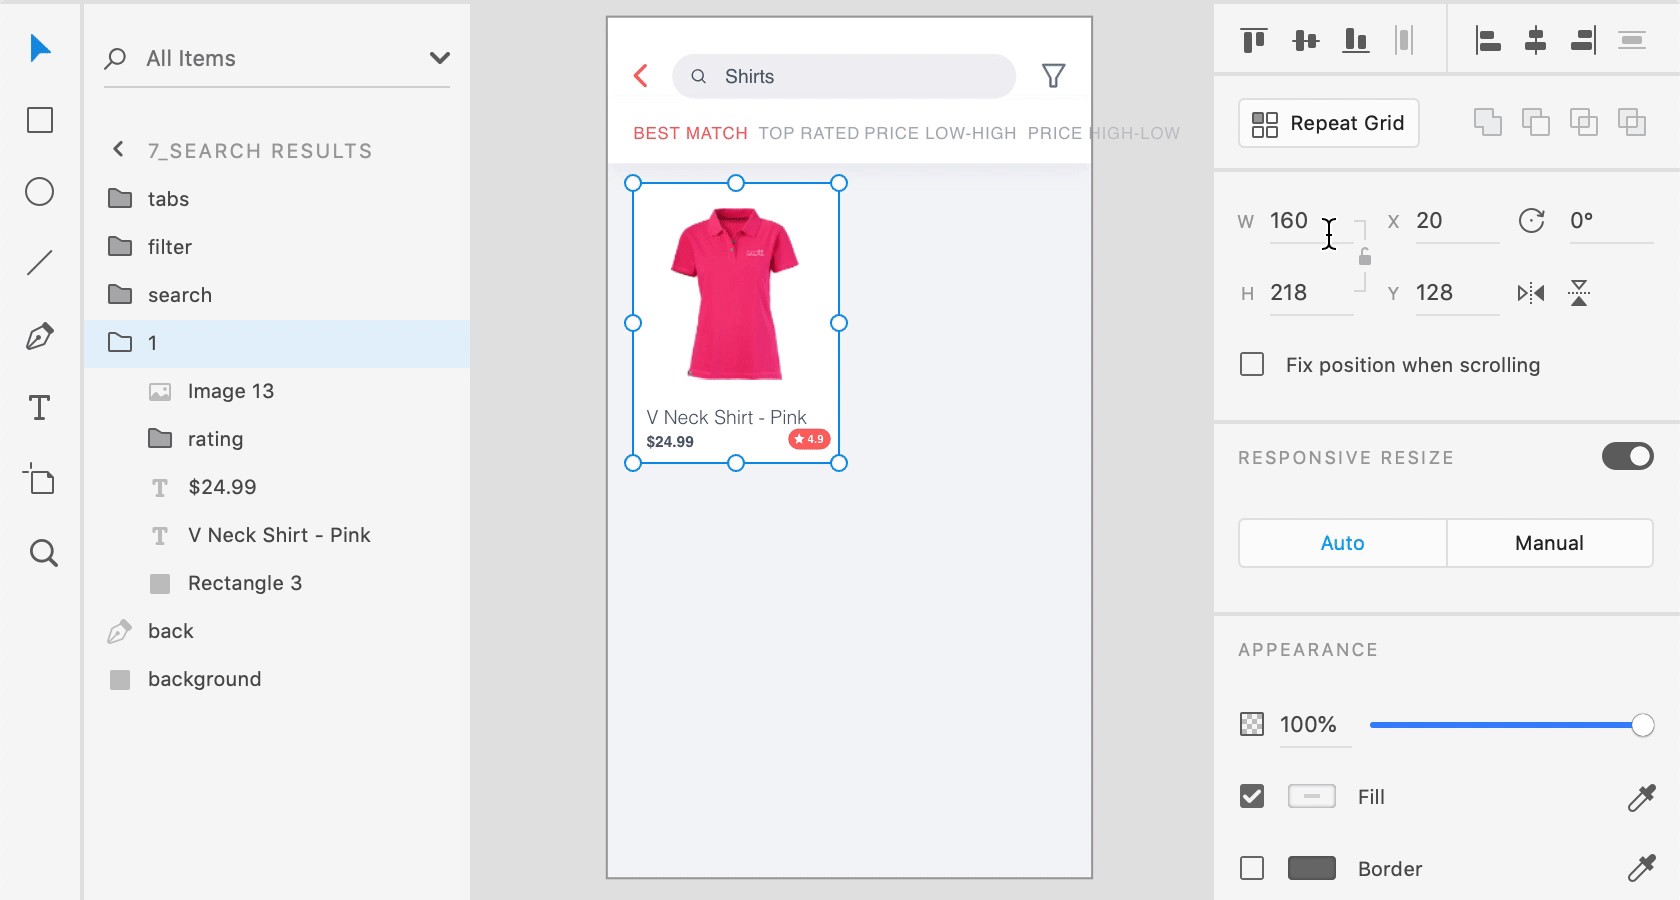The width and height of the screenshot is (1680, 900).
Task: Click the border color swatch
Action: tap(1312, 868)
